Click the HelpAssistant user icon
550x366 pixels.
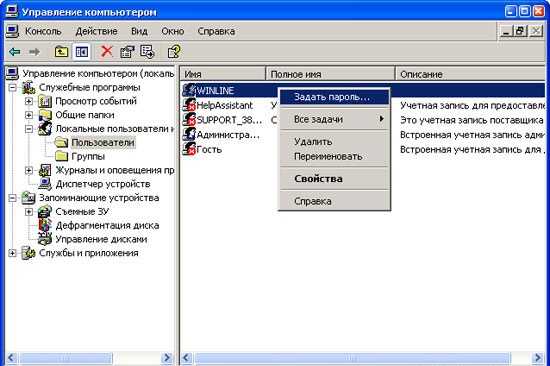coord(189,105)
